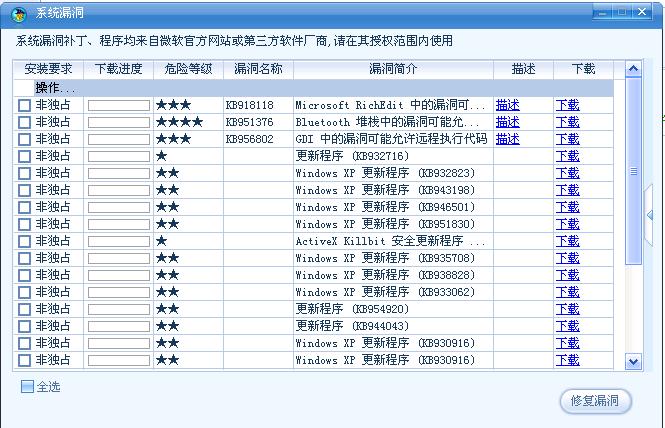The width and height of the screenshot is (665, 428).
Task: Check the box for KB943198 update row
Action: (25, 190)
